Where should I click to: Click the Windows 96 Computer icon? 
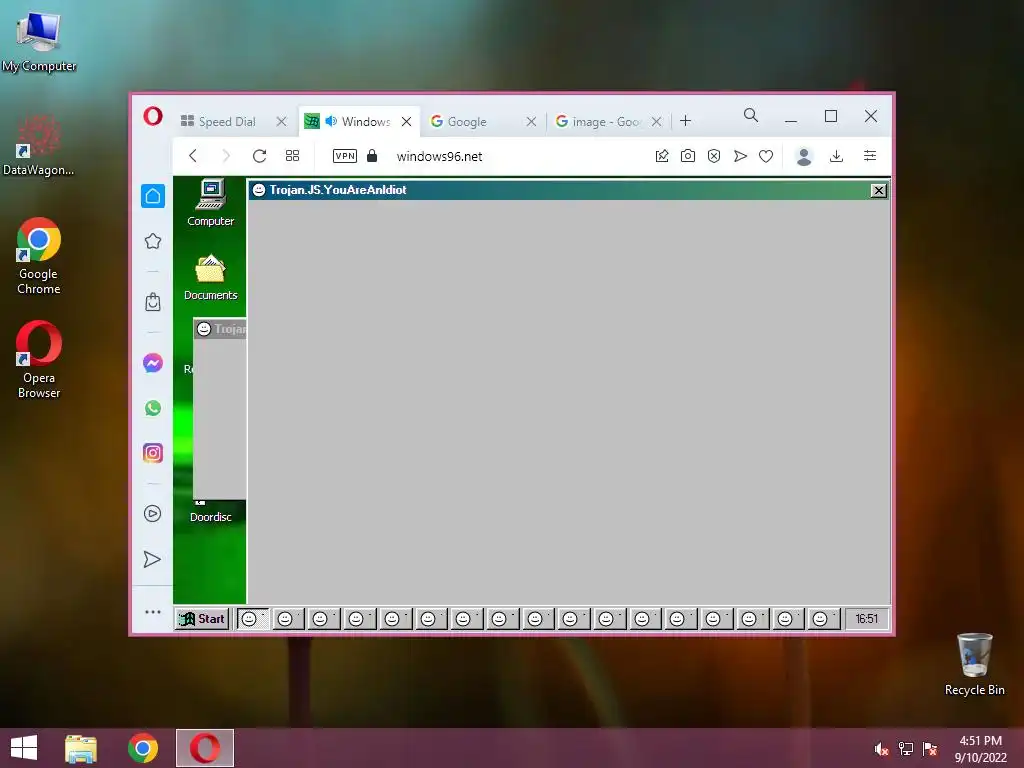tap(210, 203)
